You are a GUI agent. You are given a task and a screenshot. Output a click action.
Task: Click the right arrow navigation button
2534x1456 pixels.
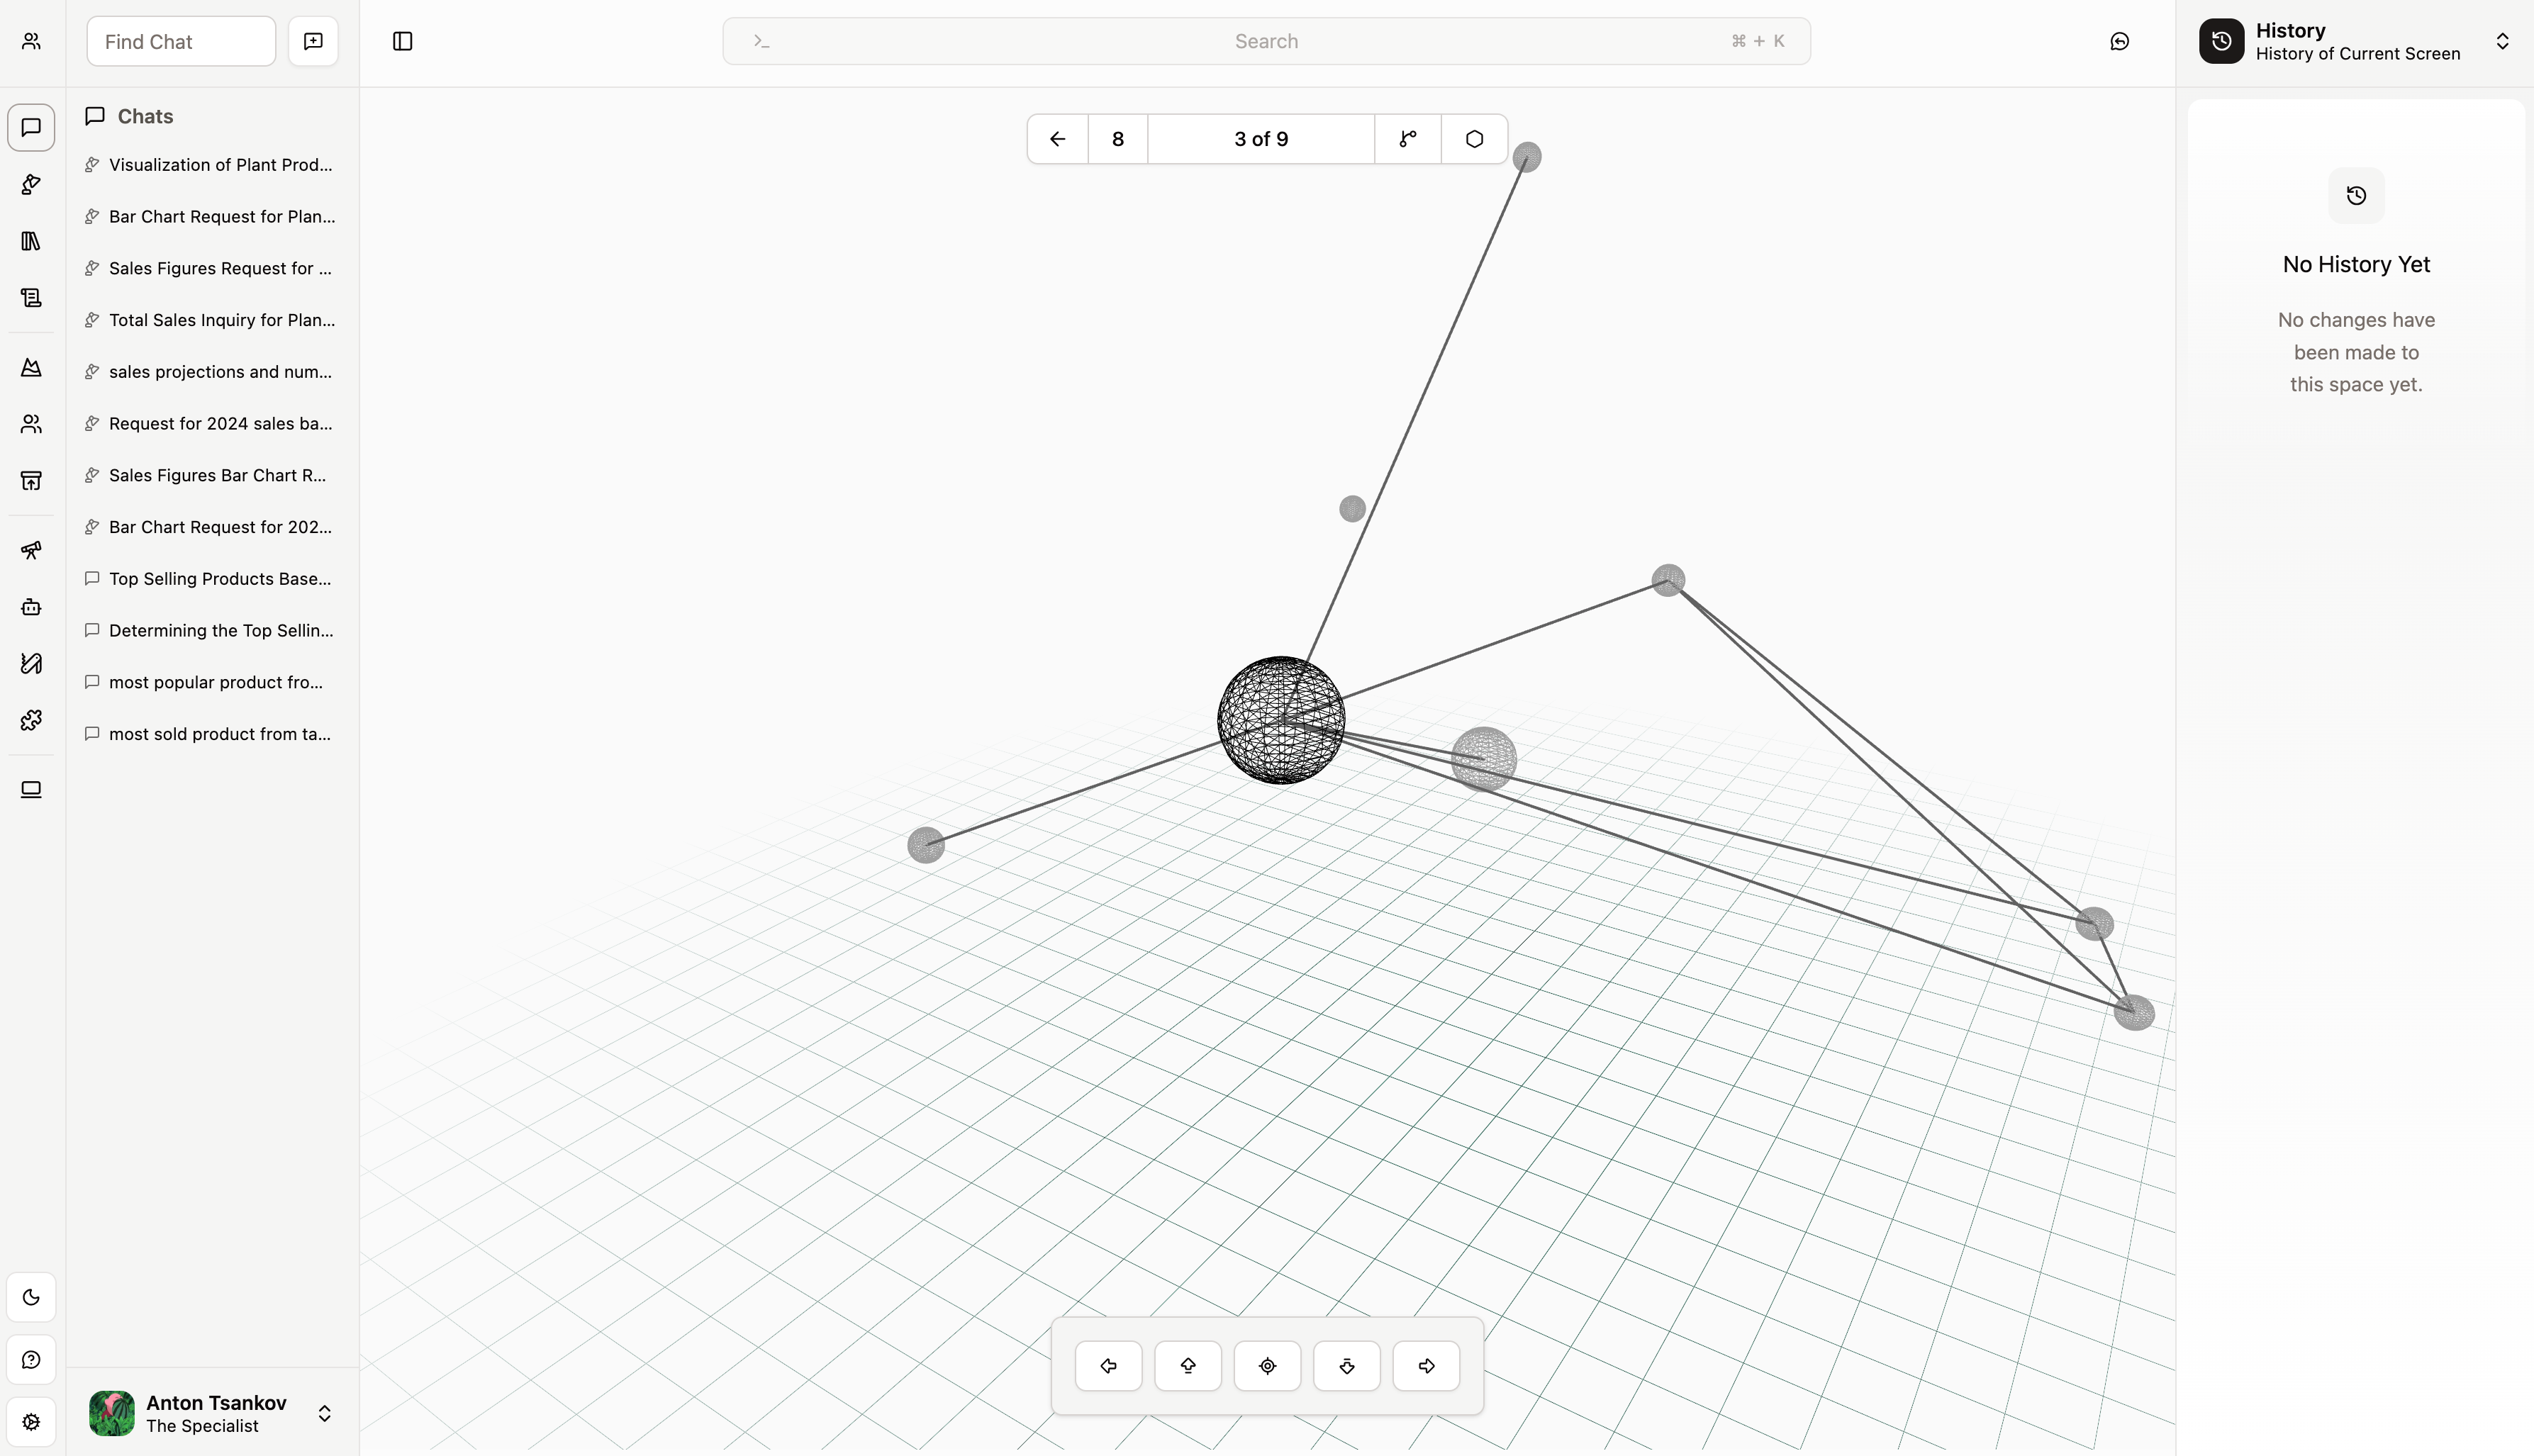(x=1426, y=1366)
